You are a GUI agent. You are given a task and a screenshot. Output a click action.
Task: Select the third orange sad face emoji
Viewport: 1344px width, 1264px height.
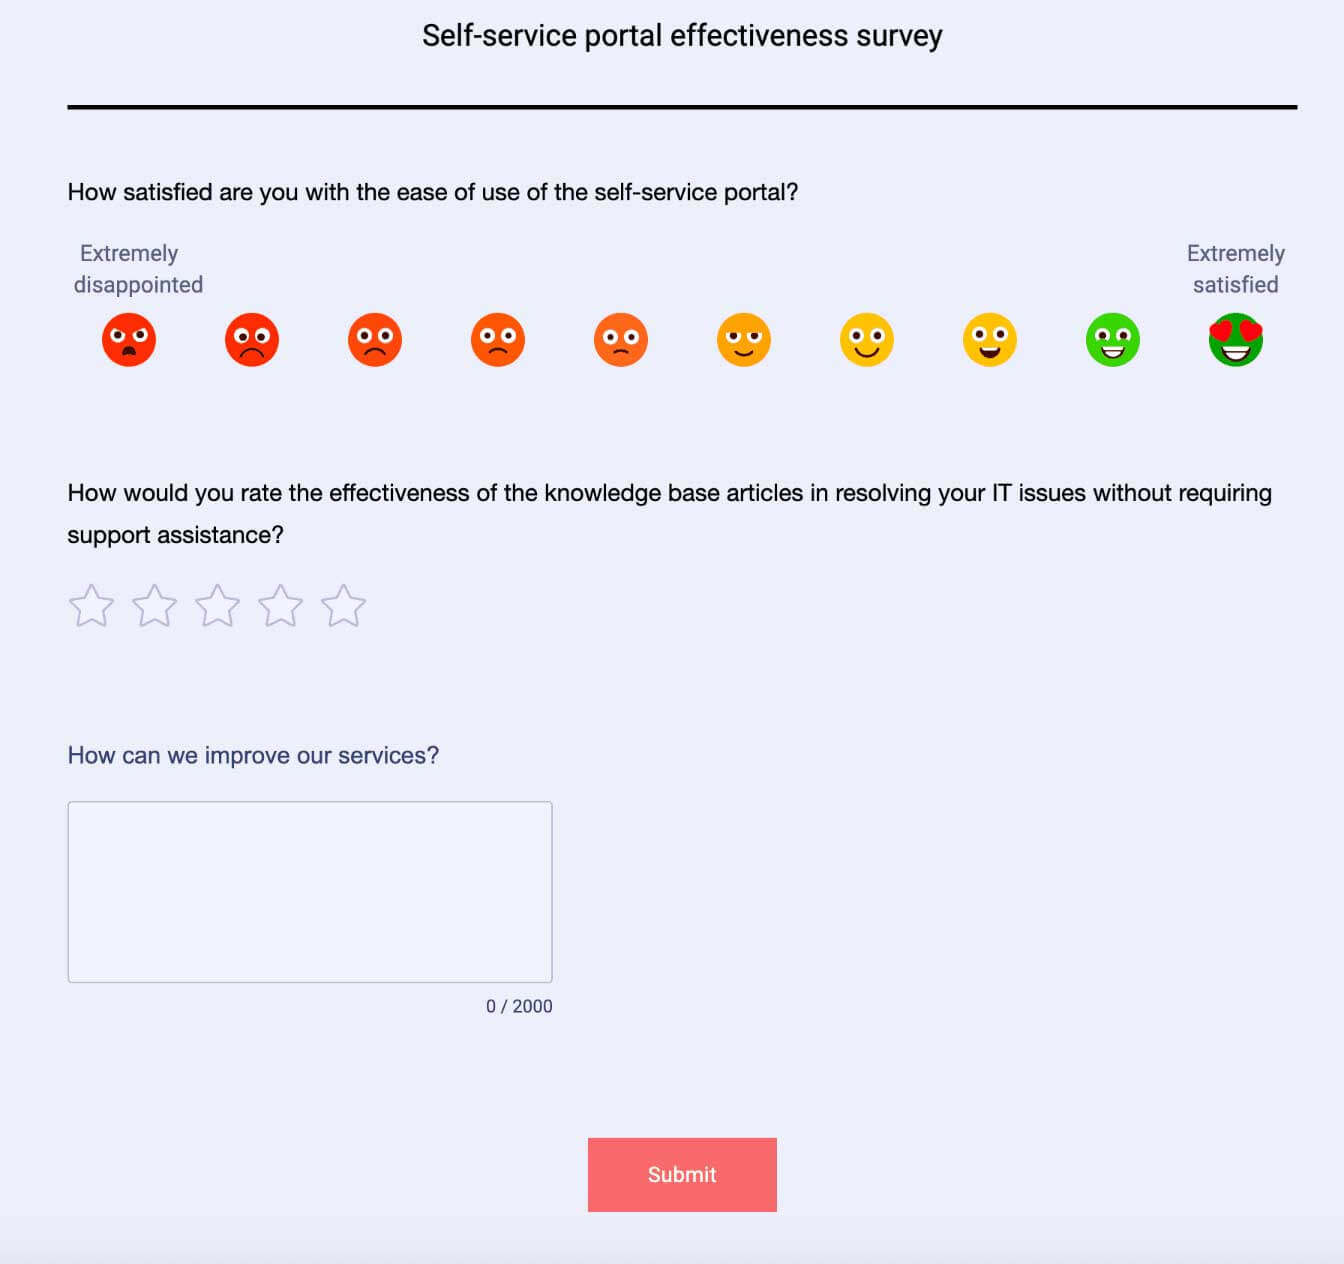click(x=375, y=340)
